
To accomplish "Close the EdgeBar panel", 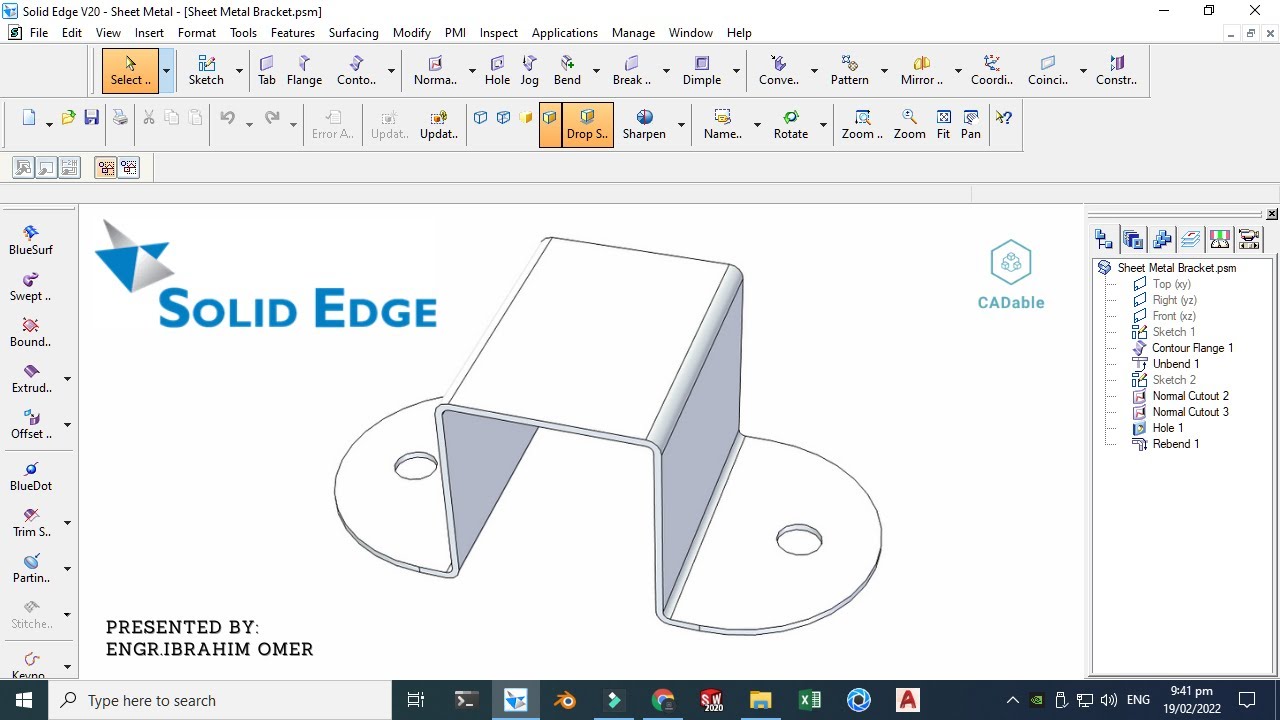I will 1272,214.
